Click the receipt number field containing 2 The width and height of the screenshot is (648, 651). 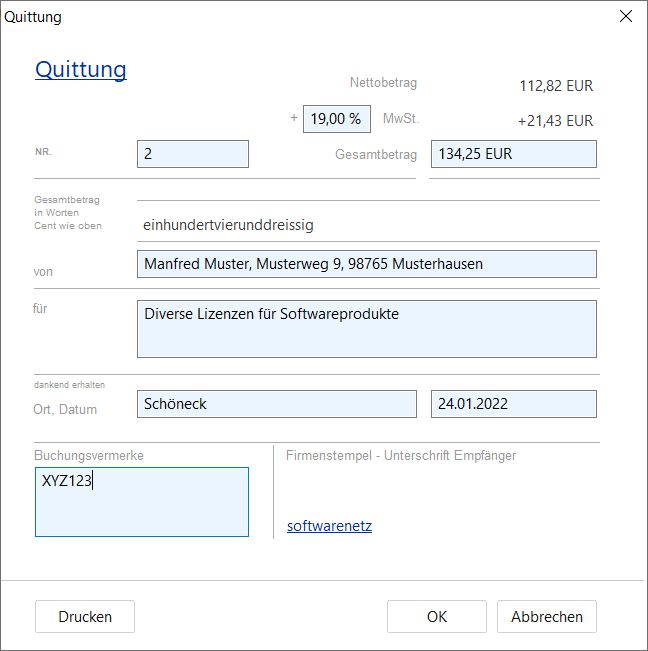[x=192, y=154]
